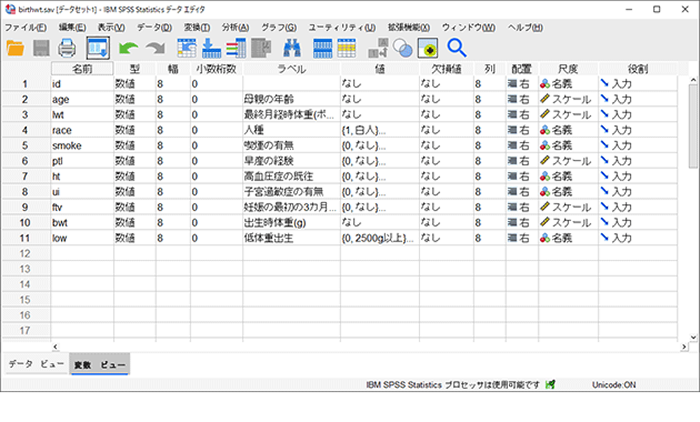Image resolution: width=700 pixels, height=422 pixels.
Task: Open the Recall recent dialogs icon
Action: point(98,48)
